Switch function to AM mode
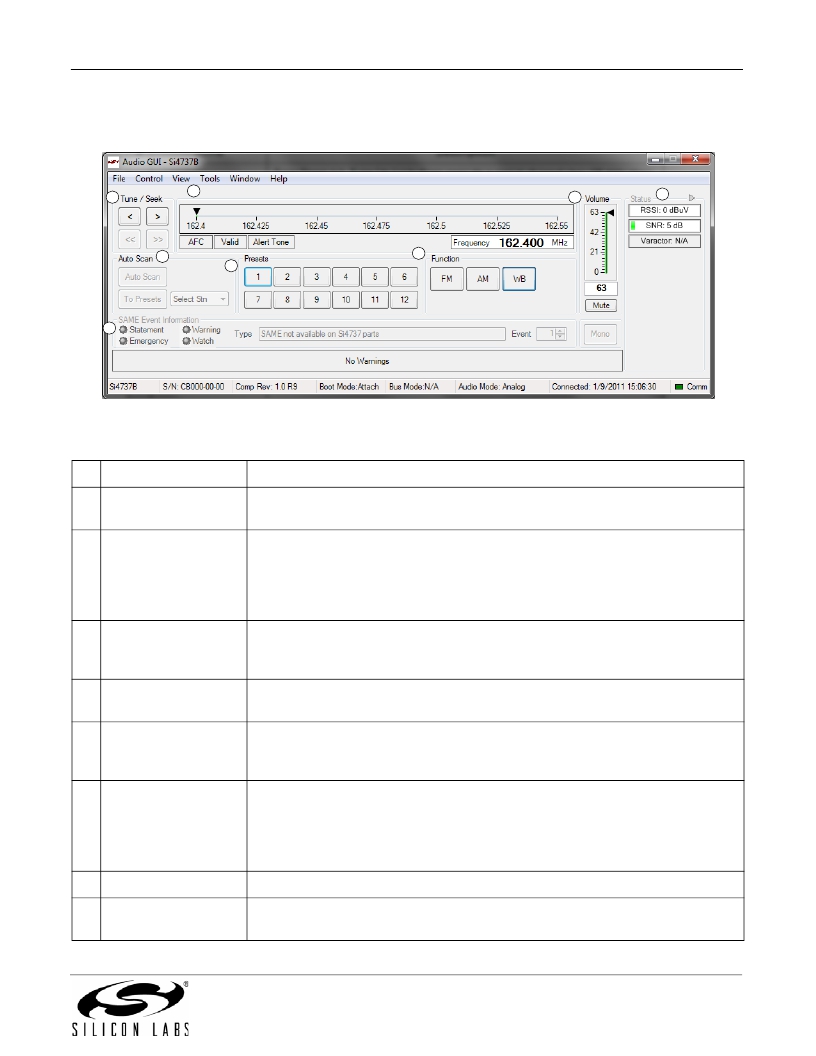The height and width of the screenshot is (1056, 816). click(483, 279)
